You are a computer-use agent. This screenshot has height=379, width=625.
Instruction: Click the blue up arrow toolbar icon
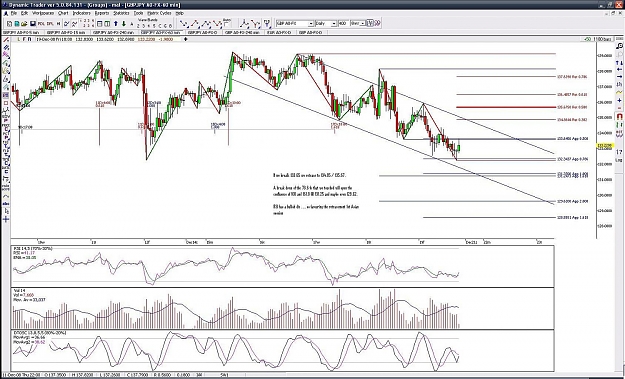pos(116,24)
